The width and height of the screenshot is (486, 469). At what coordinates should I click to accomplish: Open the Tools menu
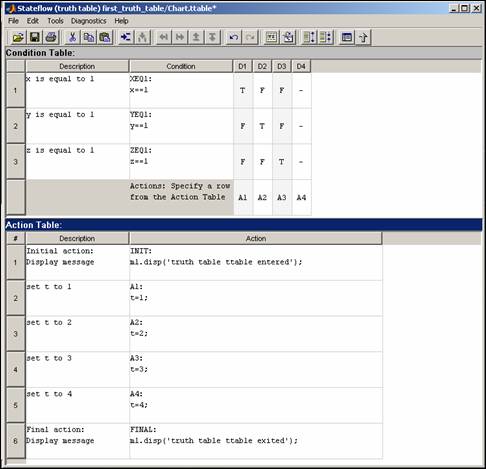(x=55, y=21)
